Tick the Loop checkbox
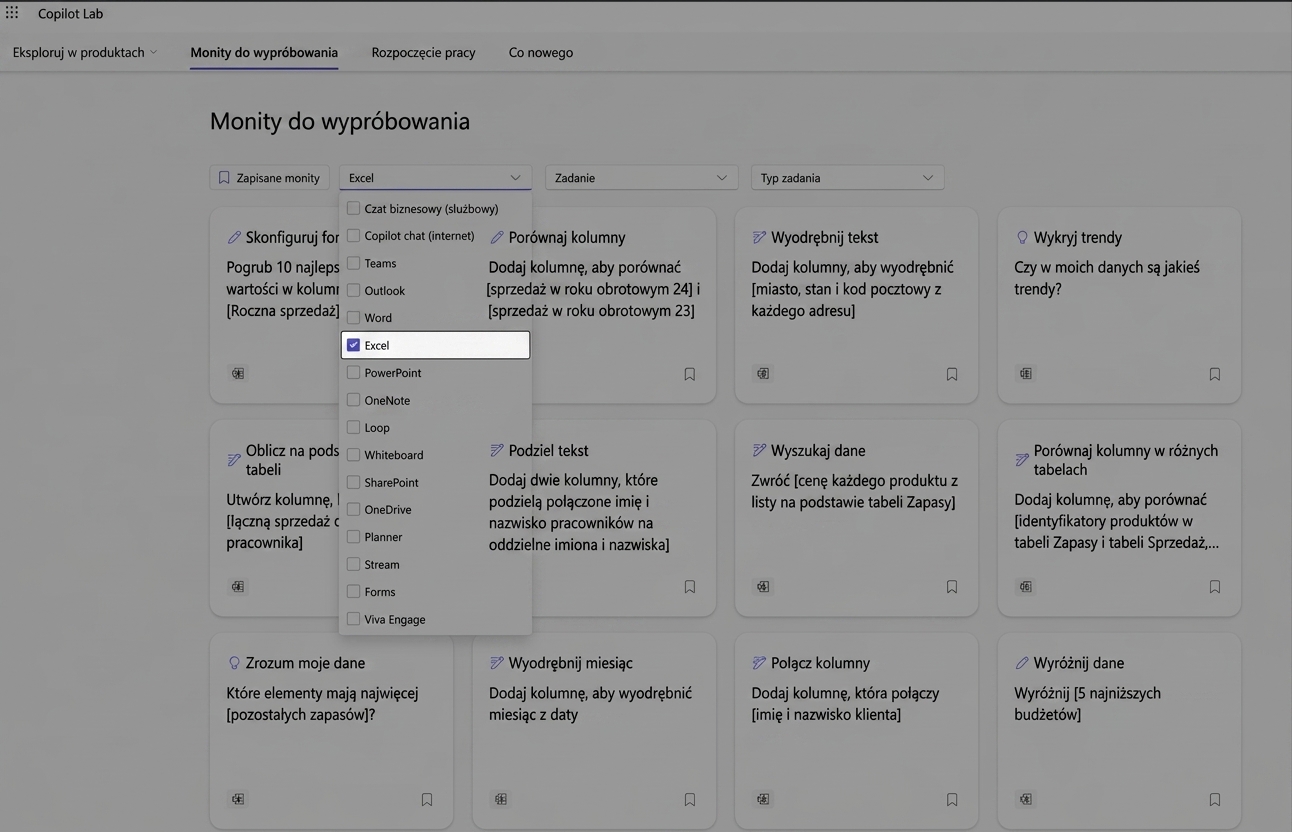Screen dimensions: 1292x832 [353, 427]
